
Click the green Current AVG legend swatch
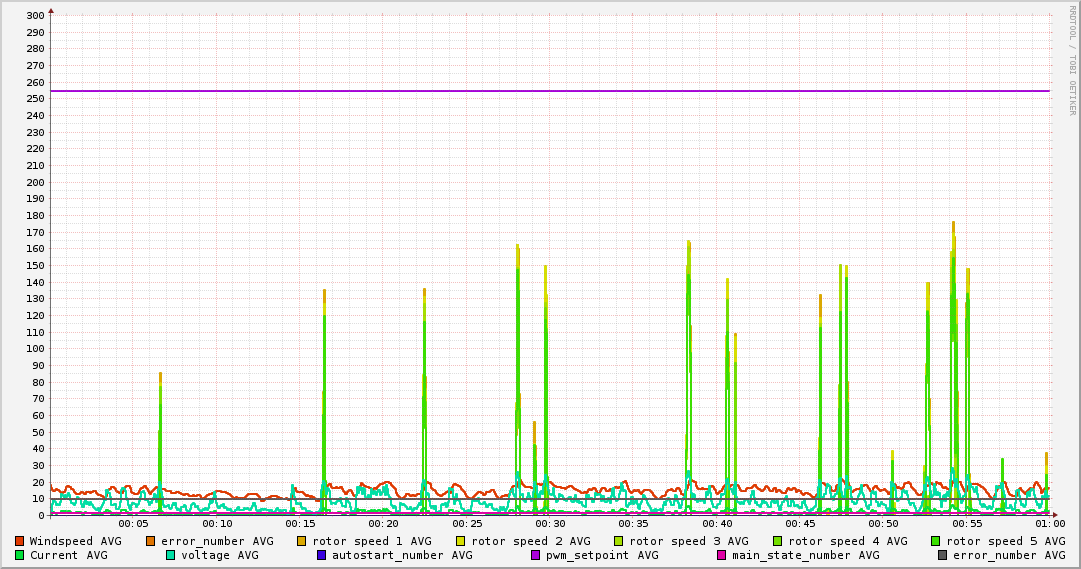[x=19, y=555]
